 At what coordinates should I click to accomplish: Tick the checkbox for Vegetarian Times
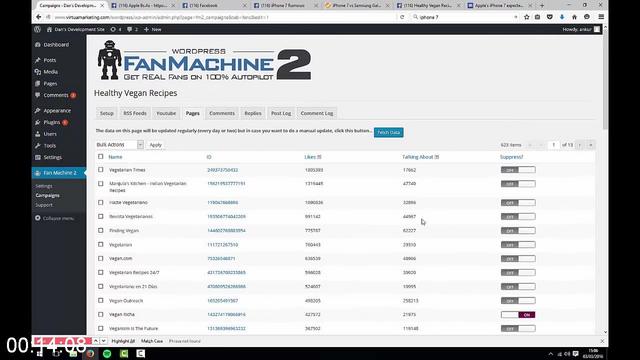tap(101, 170)
